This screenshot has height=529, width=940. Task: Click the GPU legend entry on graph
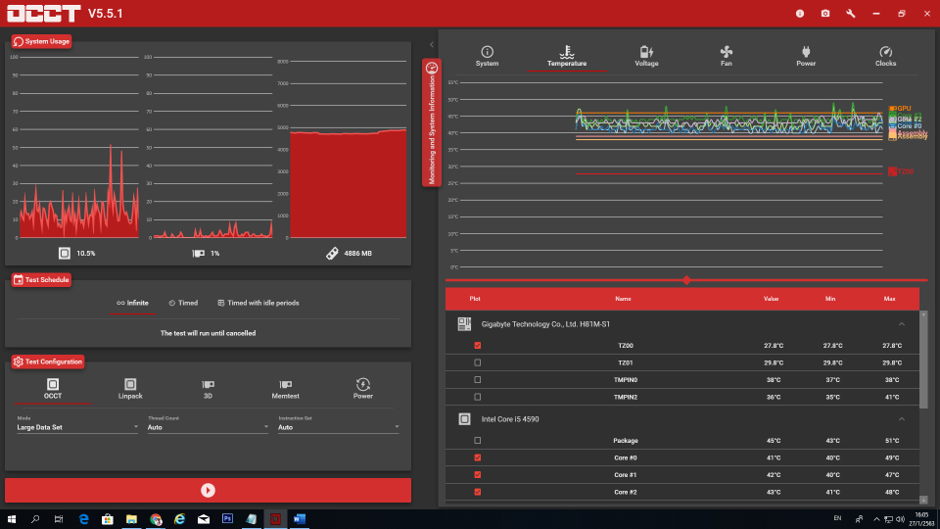900,109
